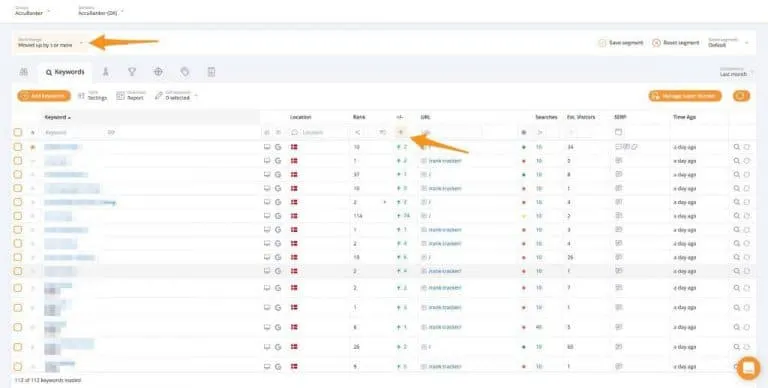Open the '0 selected' edit keywords dropdown
The height and width of the screenshot is (388, 768).
click(176, 96)
